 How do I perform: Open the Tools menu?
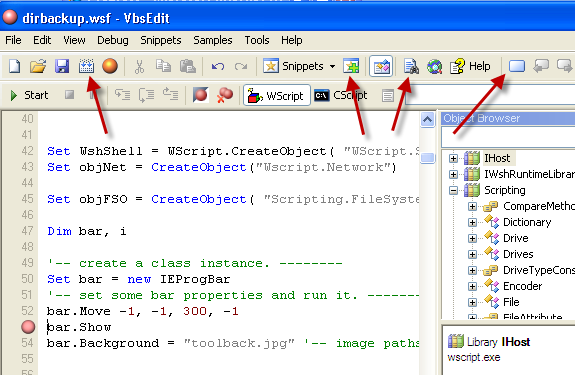(x=257, y=40)
